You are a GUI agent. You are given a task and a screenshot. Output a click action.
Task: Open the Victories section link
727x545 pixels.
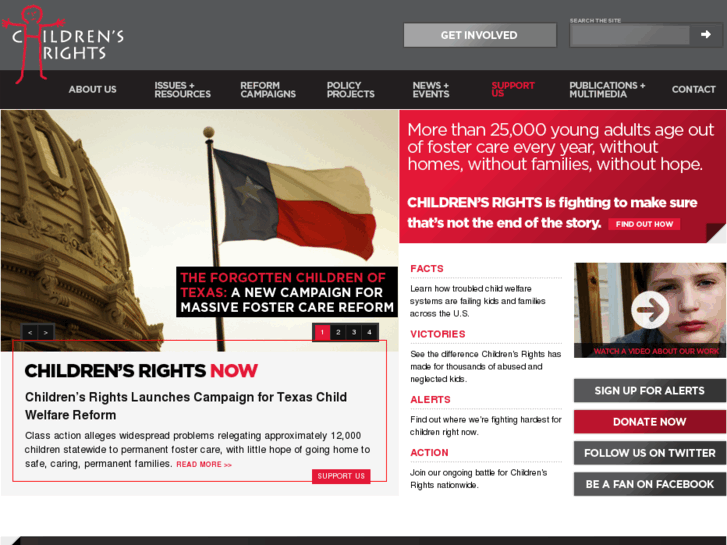pyautogui.click(x=438, y=334)
